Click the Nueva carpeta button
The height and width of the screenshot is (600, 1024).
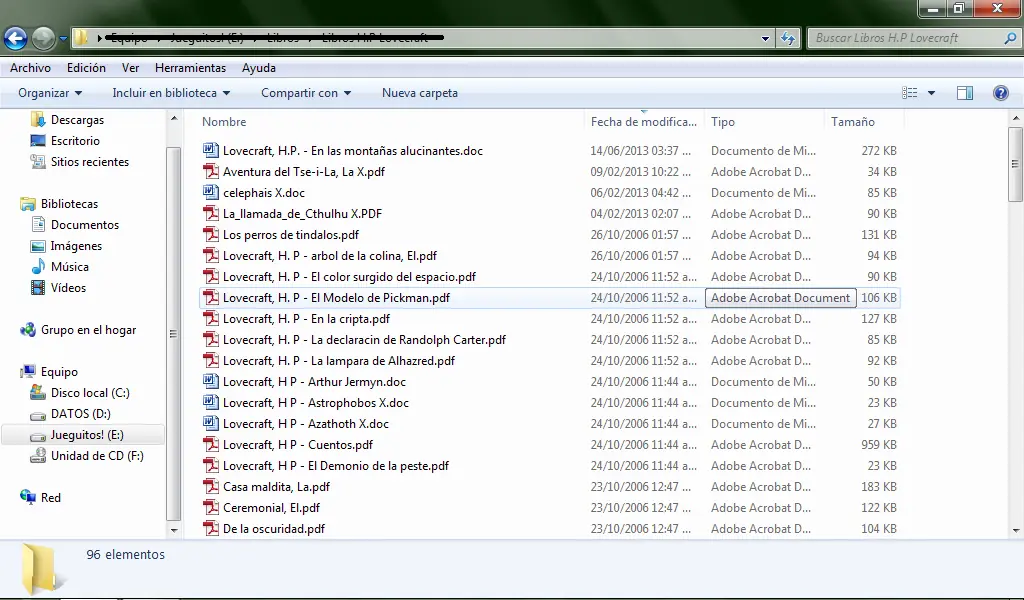[420, 93]
